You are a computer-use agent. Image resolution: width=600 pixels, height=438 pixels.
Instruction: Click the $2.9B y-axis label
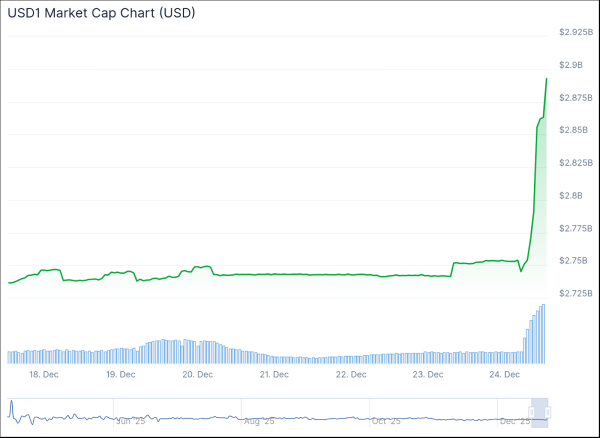572,65
